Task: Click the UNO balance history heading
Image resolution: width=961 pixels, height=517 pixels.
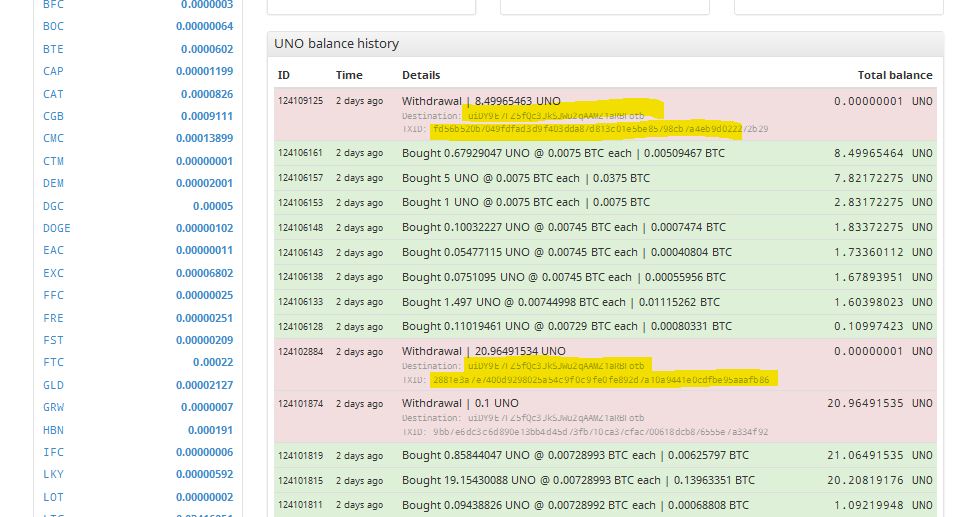Action: click(336, 43)
